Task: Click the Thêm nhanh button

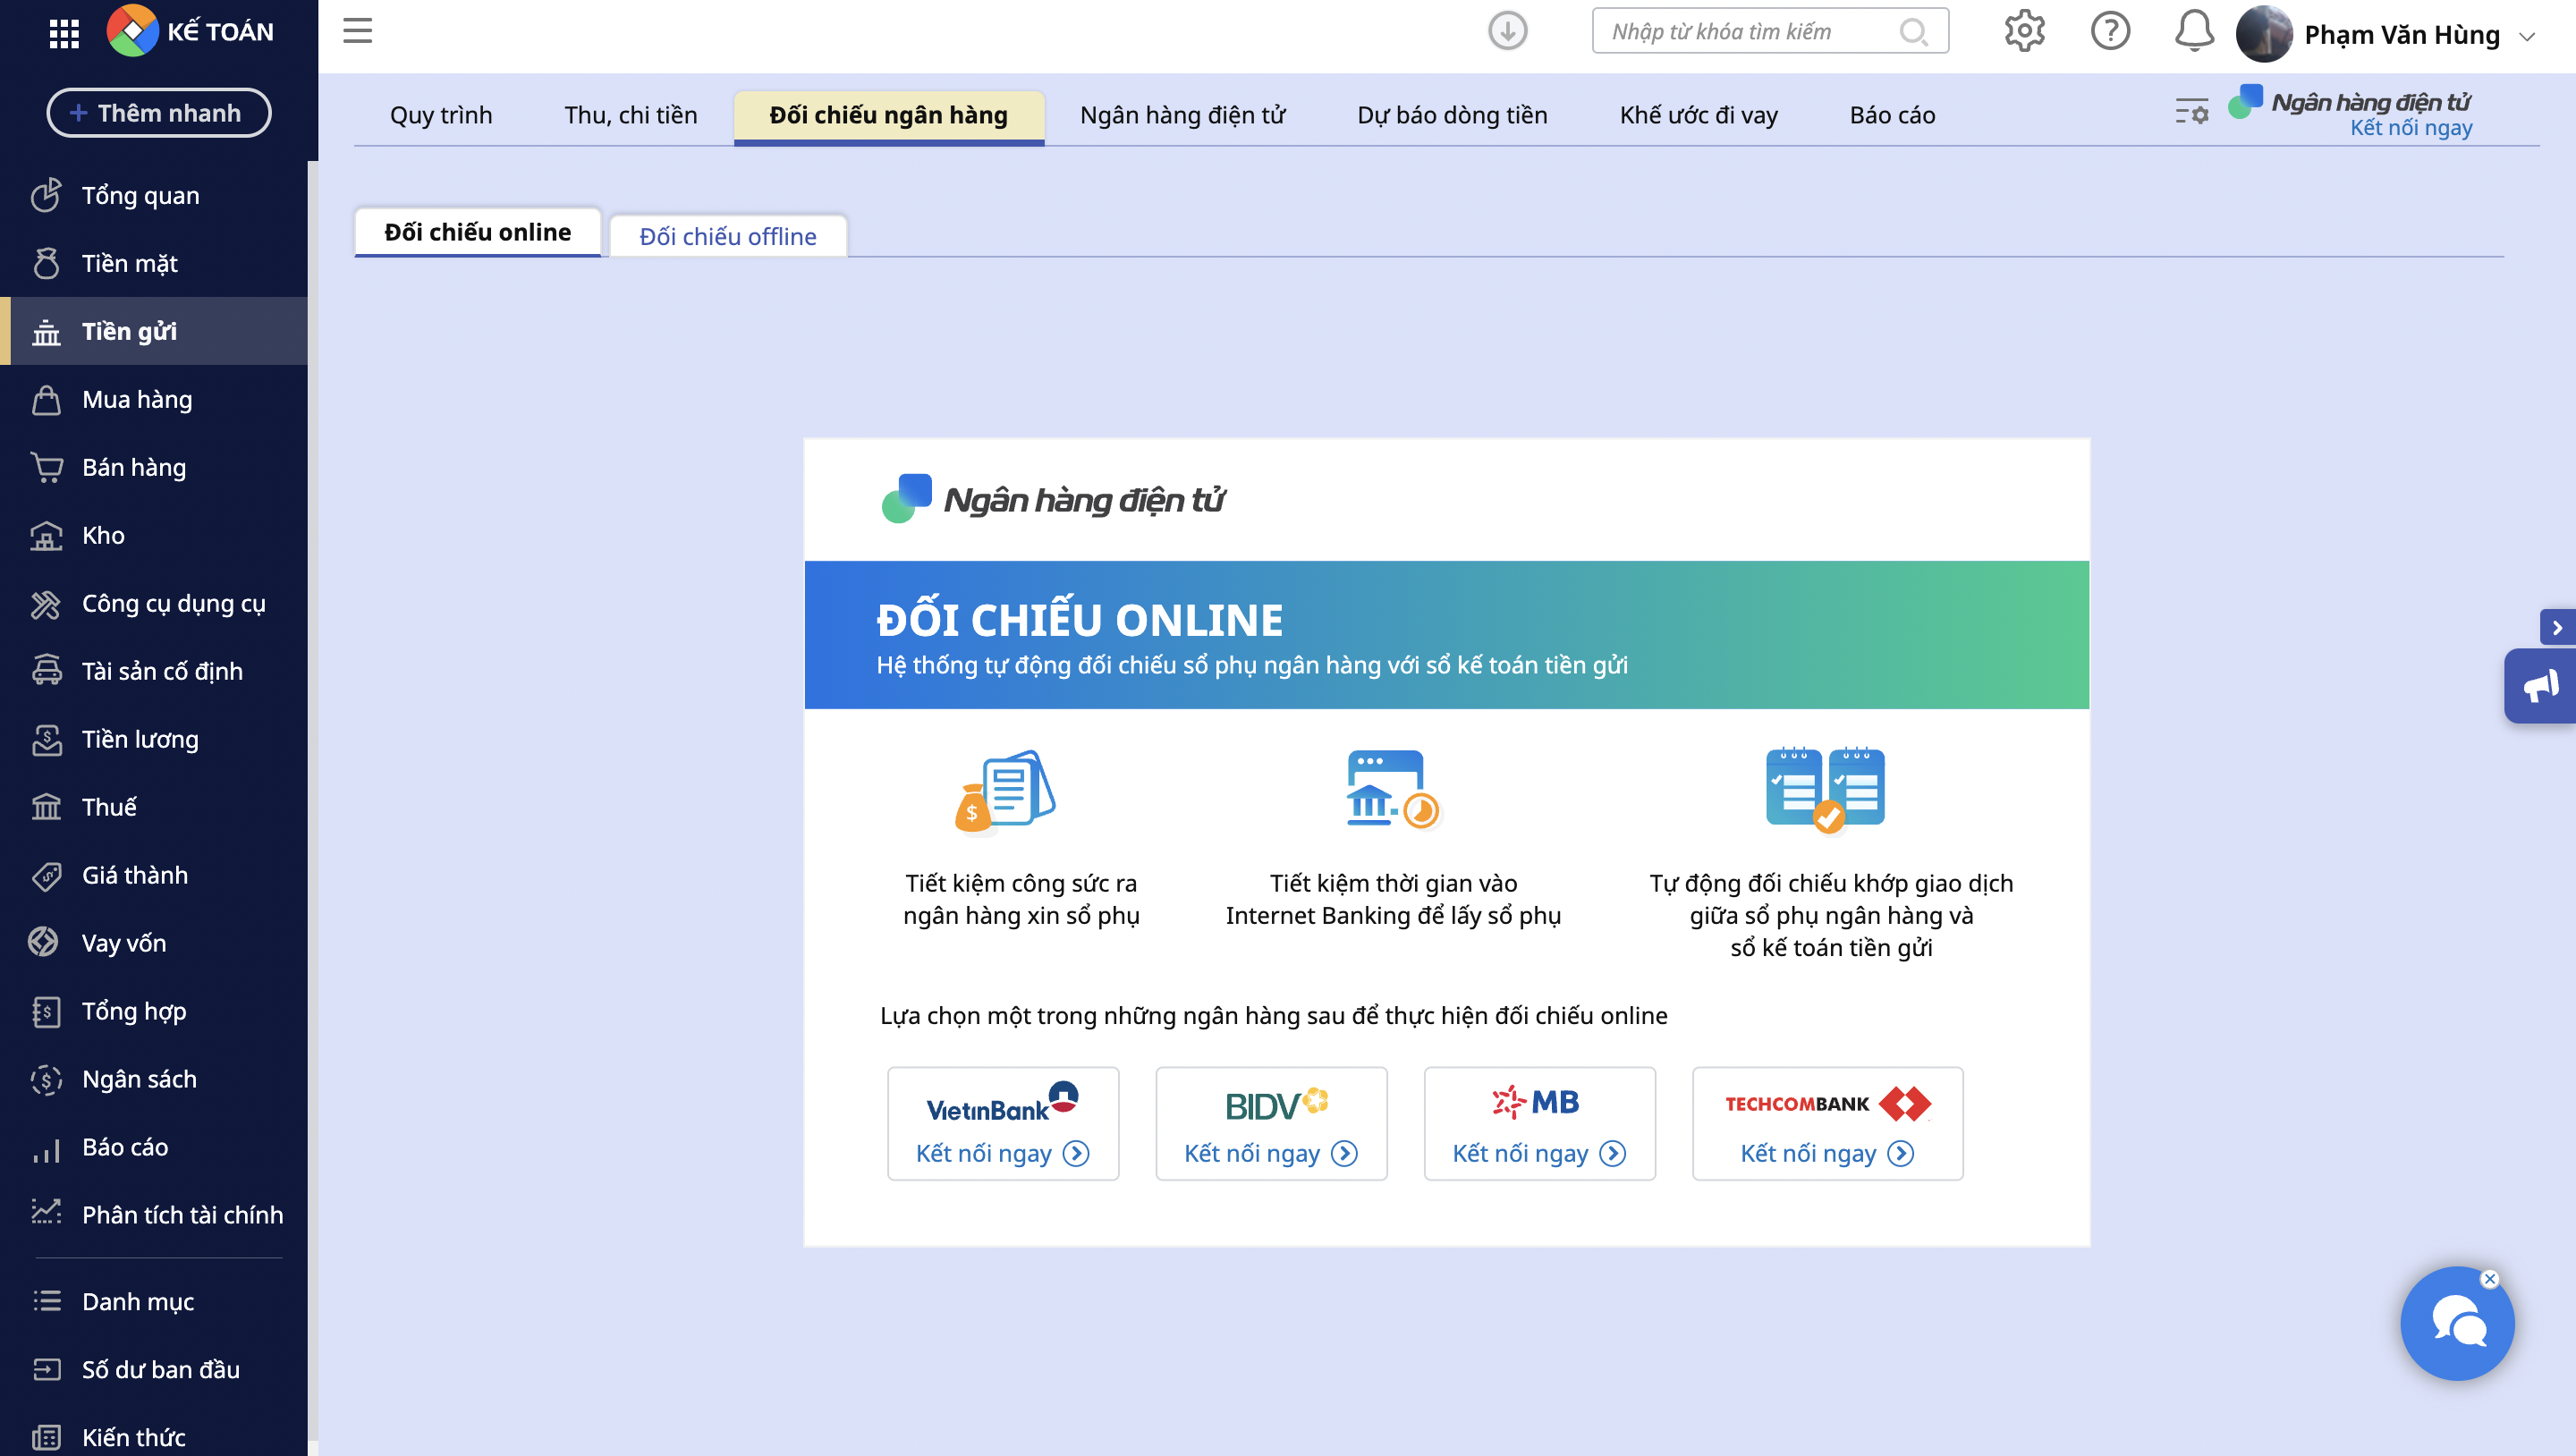Action: click(x=158, y=113)
